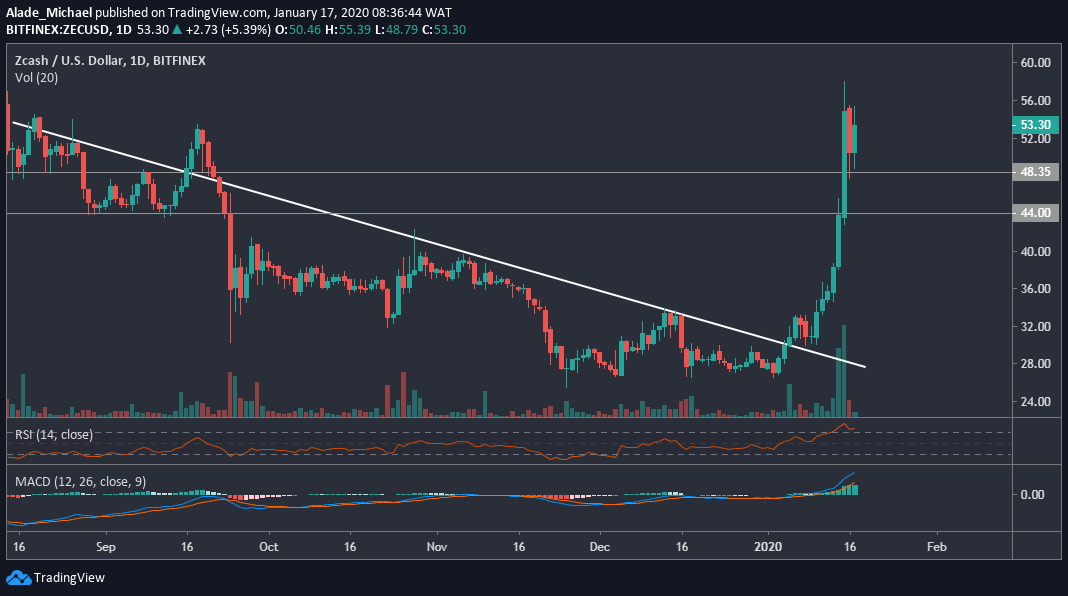Click the Alade_Michael username link
The height and width of the screenshot is (596, 1068).
pyautogui.click(x=48, y=12)
